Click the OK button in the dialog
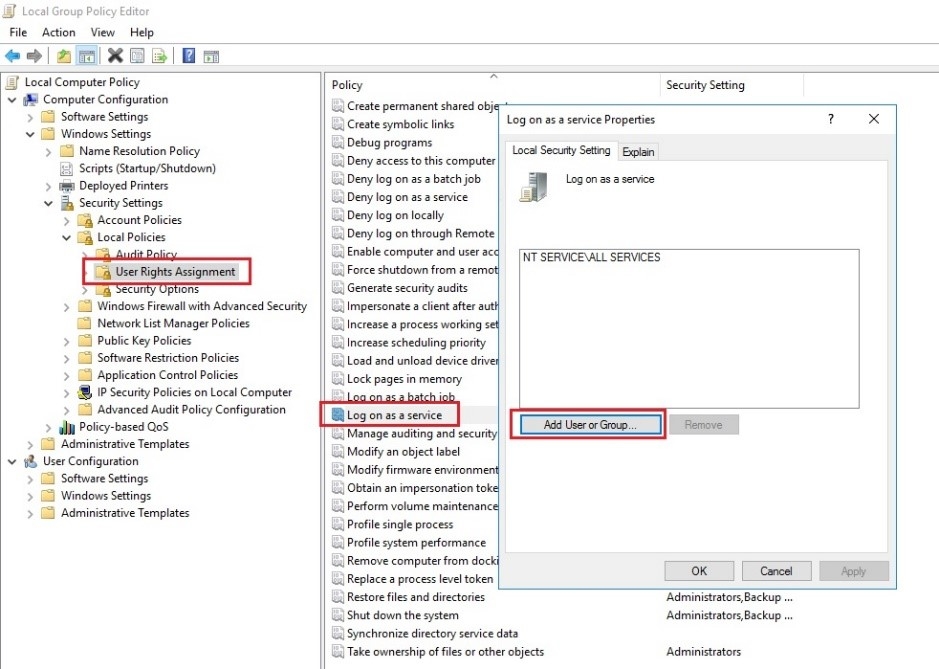 pos(698,570)
